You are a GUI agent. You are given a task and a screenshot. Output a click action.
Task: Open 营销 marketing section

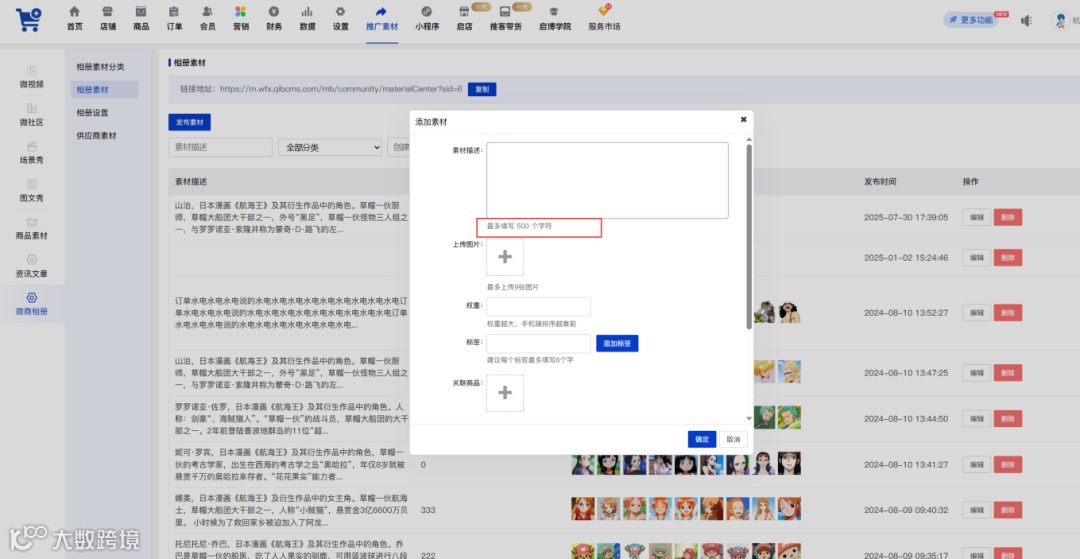click(x=240, y=19)
